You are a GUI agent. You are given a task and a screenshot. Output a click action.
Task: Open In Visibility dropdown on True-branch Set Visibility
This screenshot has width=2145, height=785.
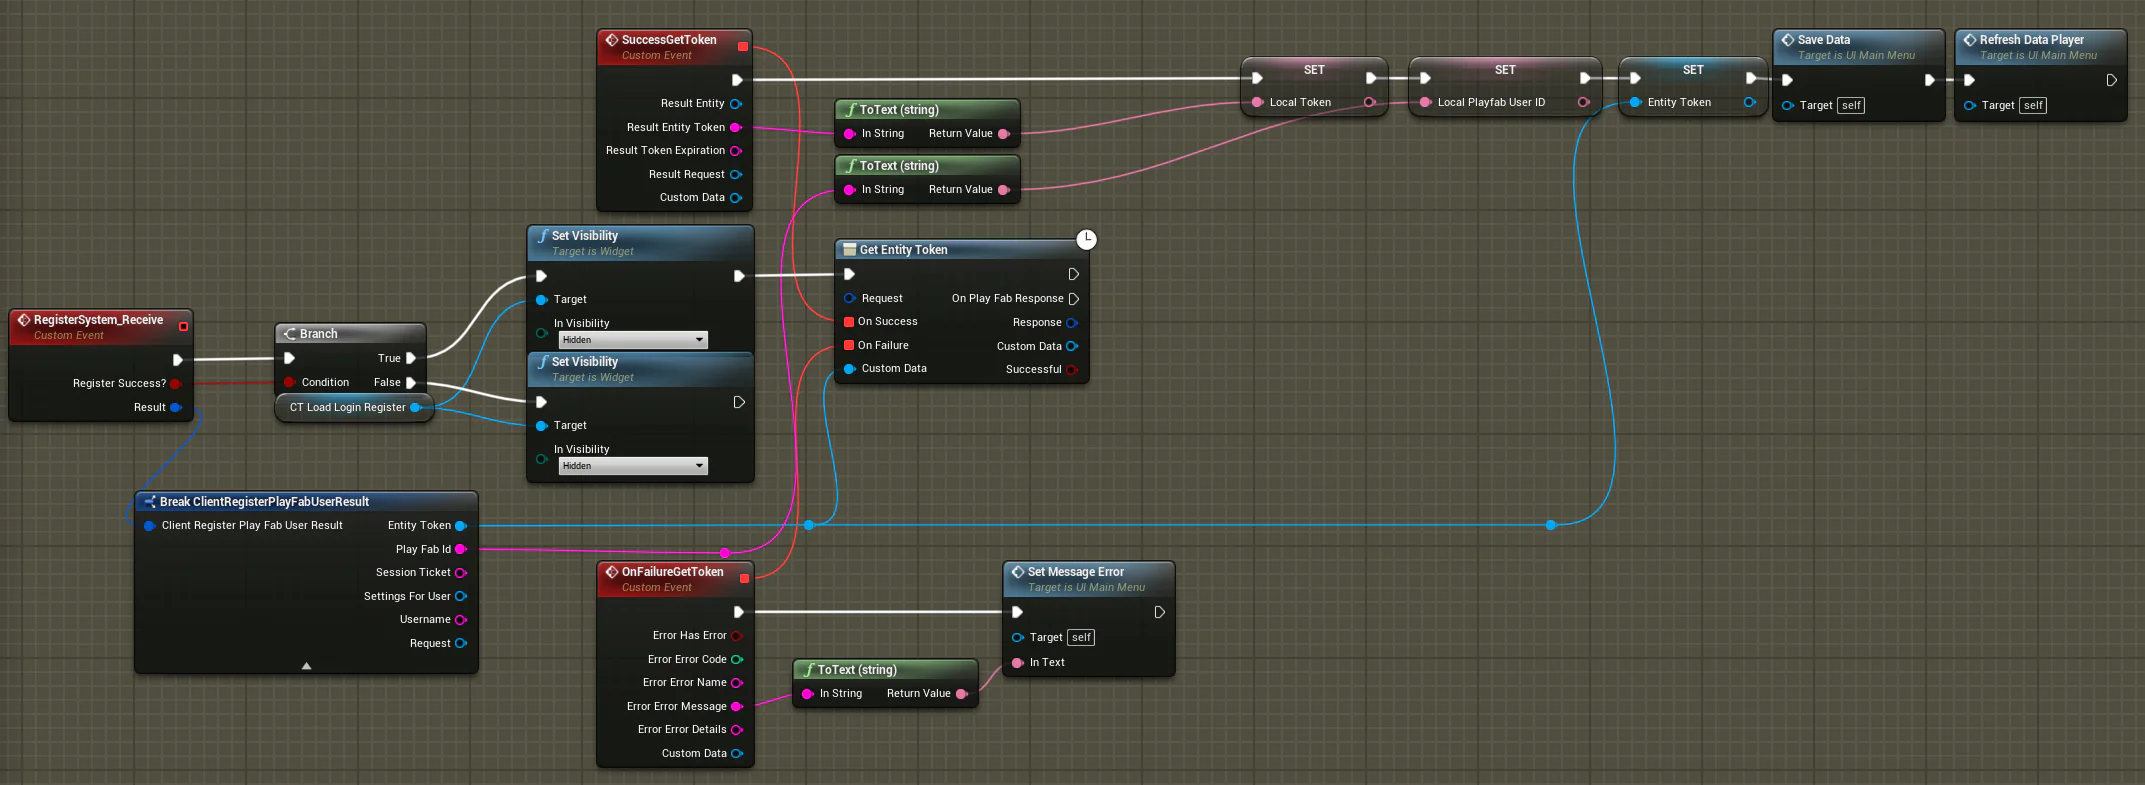coord(632,340)
